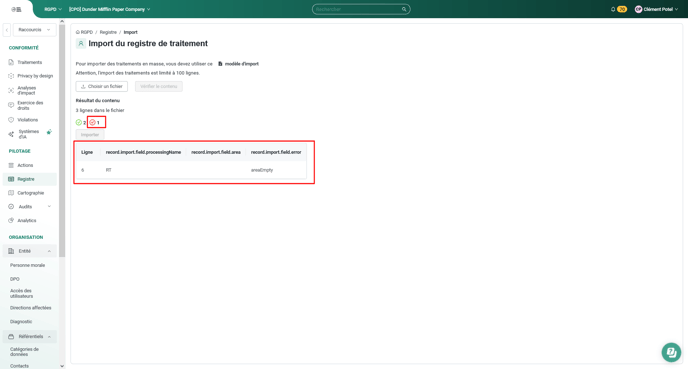The height and width of the screenshot is (369, 688).
Task: Expand the Audits submenu chevron
Action: coord(49,207)
